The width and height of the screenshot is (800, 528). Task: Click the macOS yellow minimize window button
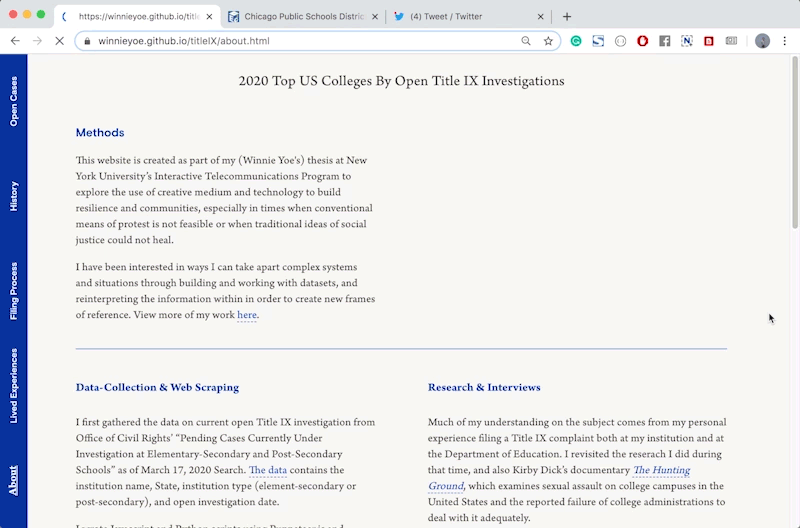click(27, 14)
